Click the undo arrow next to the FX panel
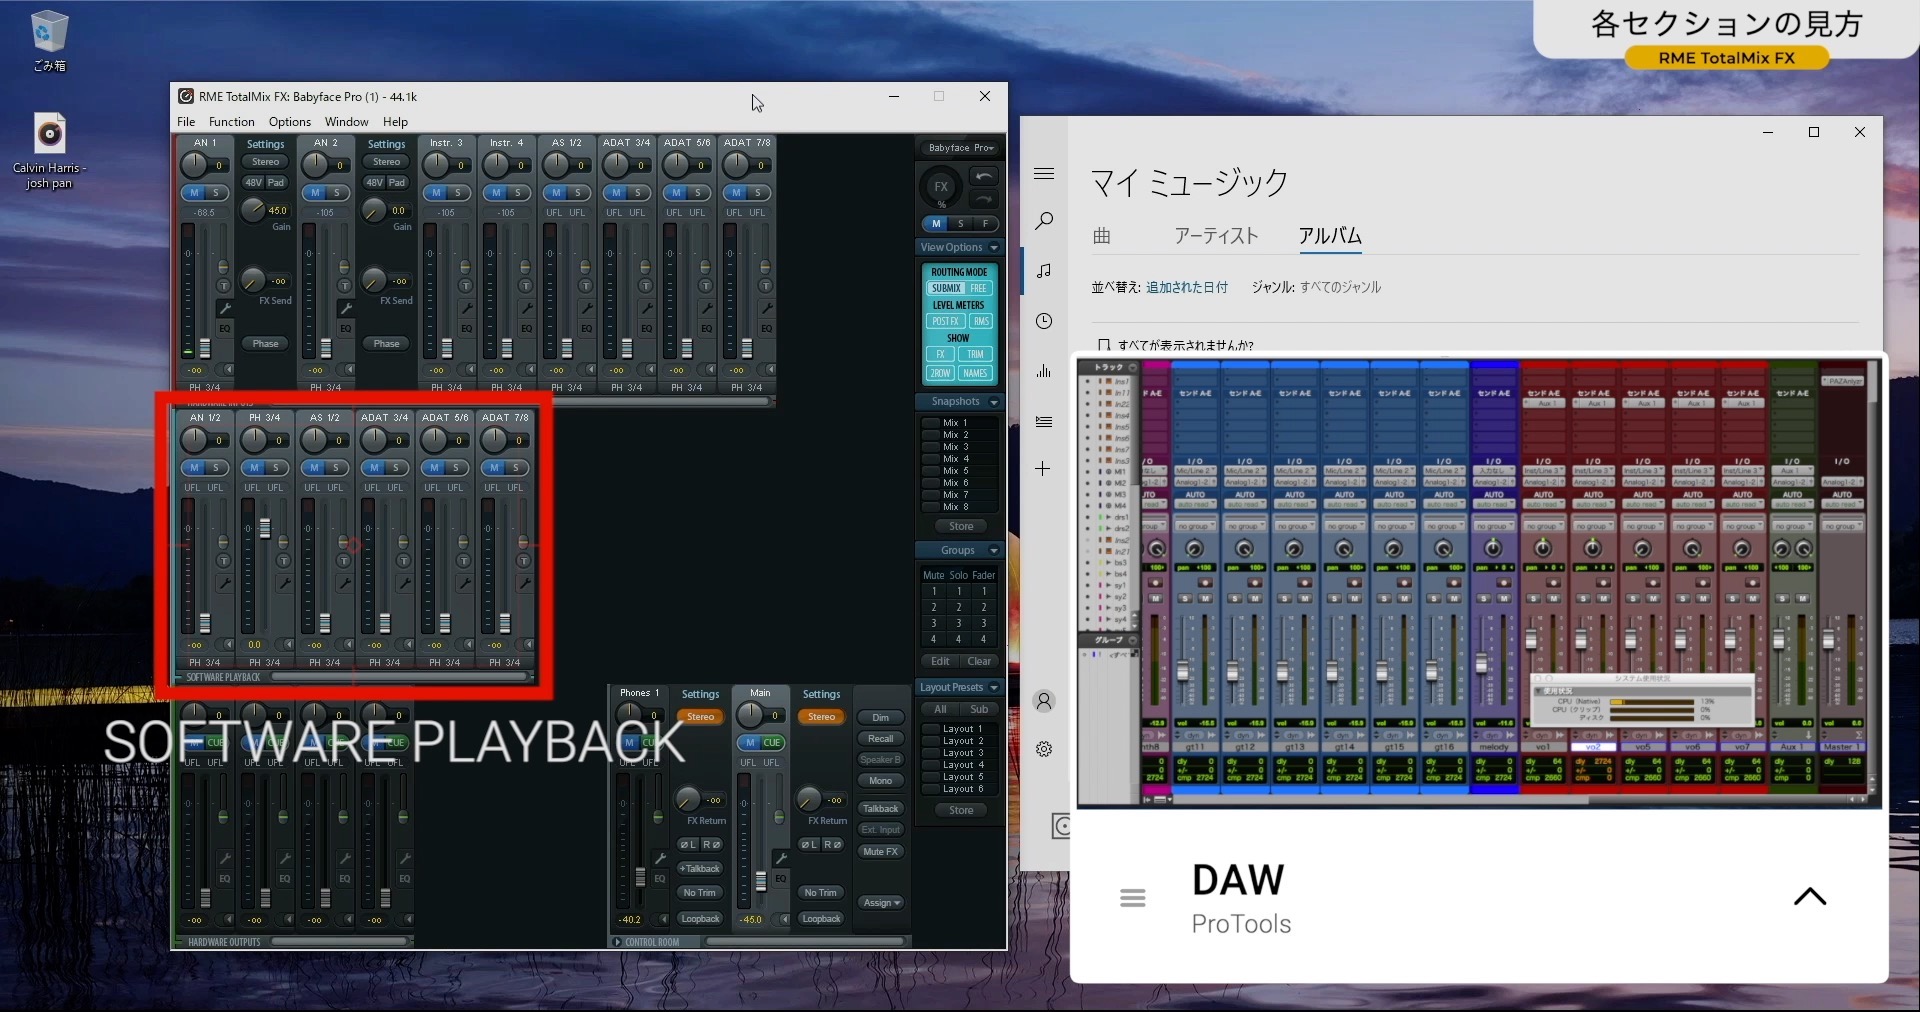The width and height of the screenshot is (1920, 1012). tap(983, 175)
